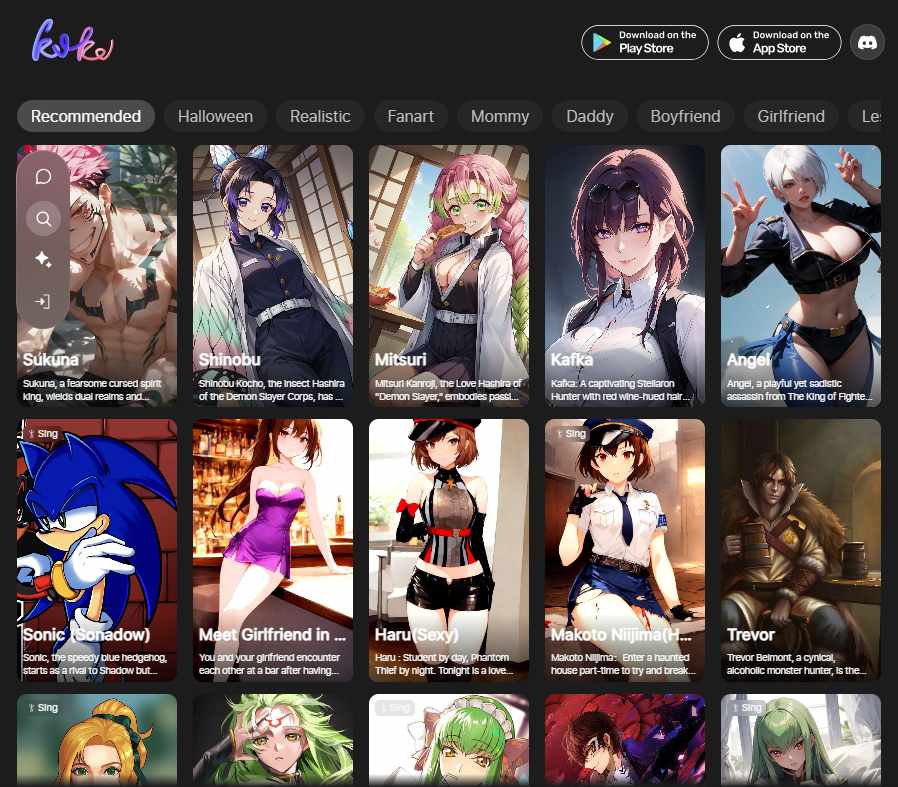Switch to the Realistic category tab

(x=320, y=116)
